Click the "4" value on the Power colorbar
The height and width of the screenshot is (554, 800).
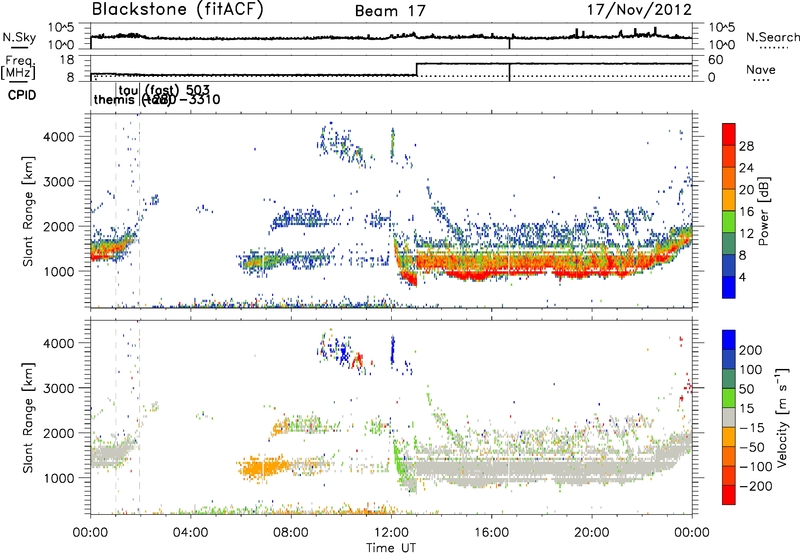pos(742,277)
